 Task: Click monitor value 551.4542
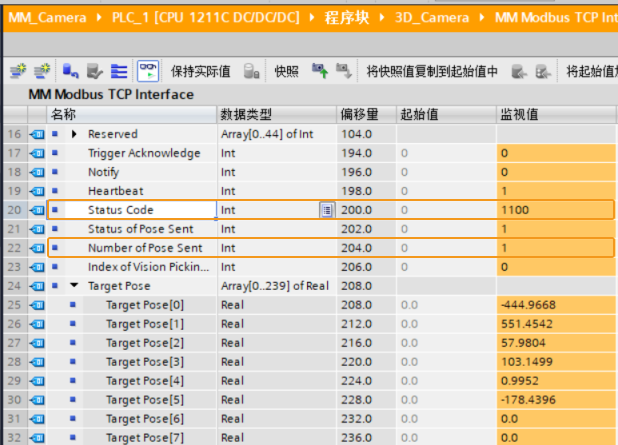pyautogui.click(x=527, y=324)
